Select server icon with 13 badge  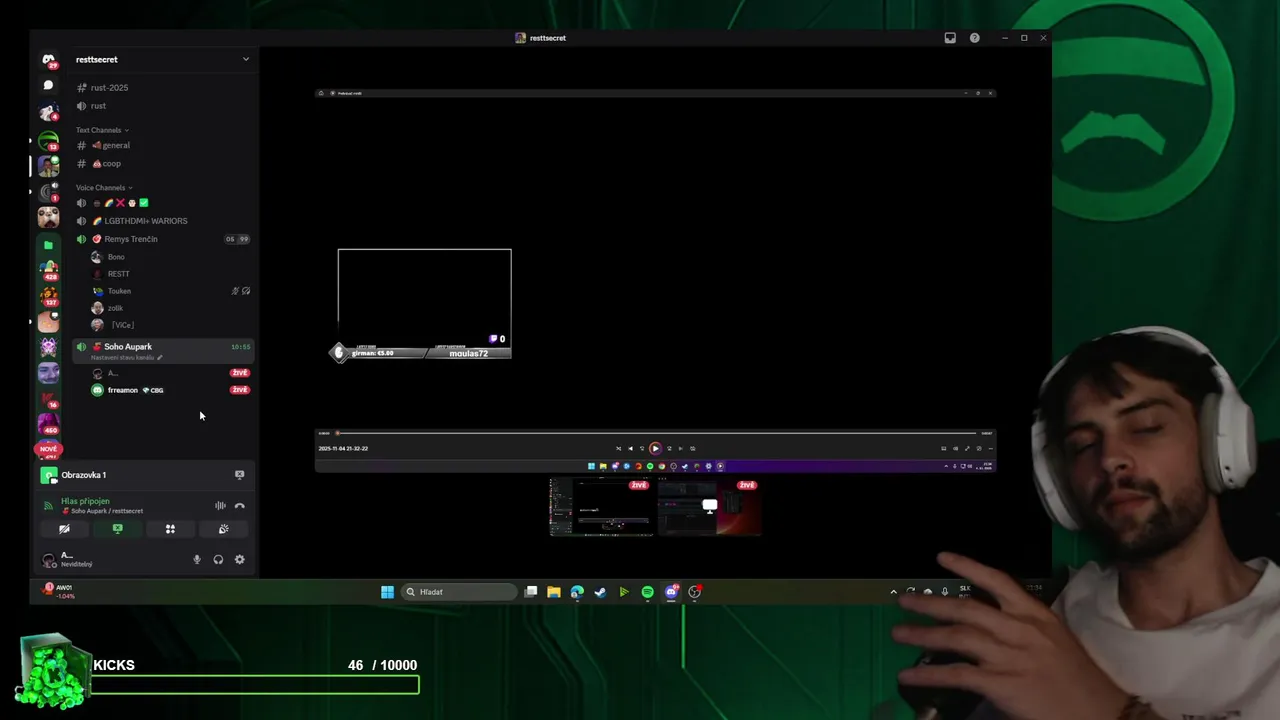48,141
